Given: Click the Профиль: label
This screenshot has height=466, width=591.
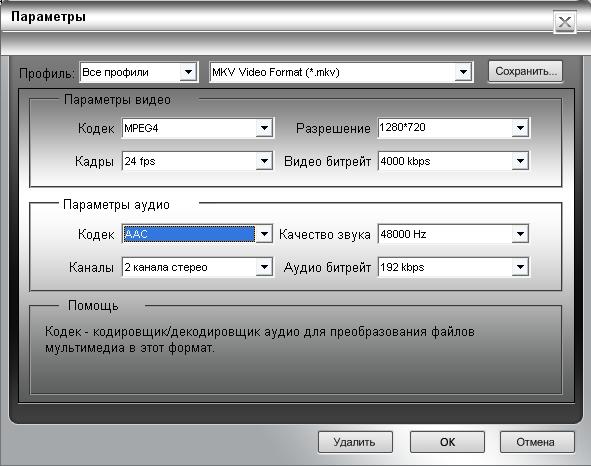Looking at the screenshot, I should pos(47,73).
